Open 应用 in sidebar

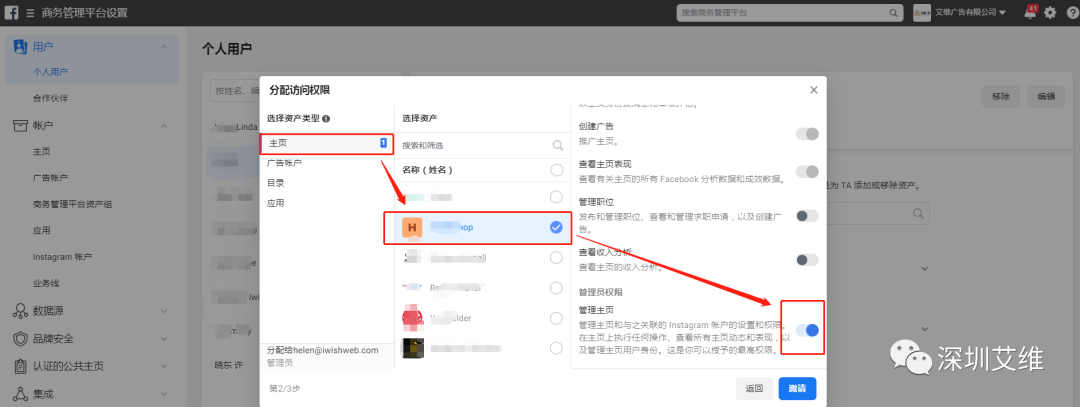[41, 231]
